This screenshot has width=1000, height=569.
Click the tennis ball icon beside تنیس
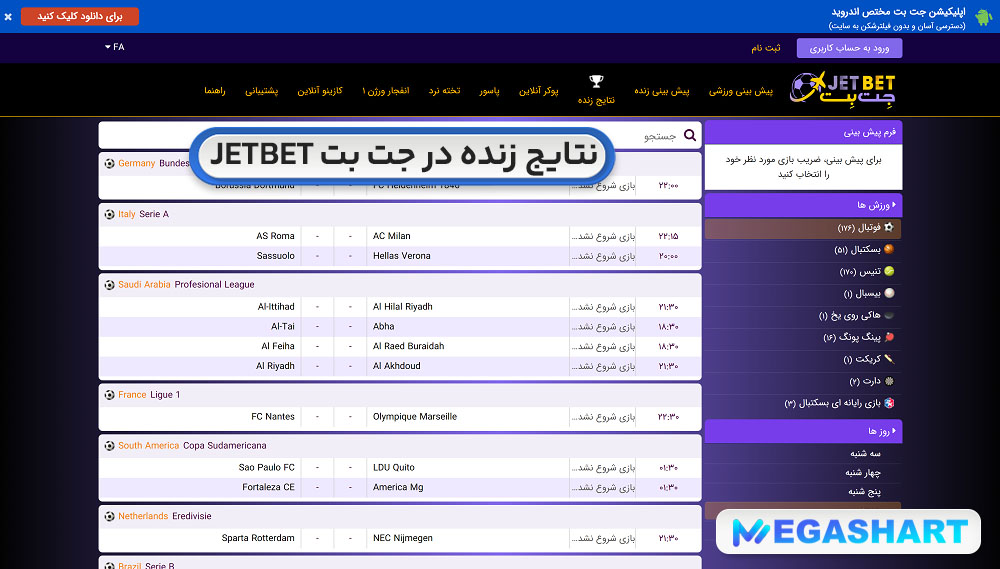pyautogui.click(x=888, y=271)
